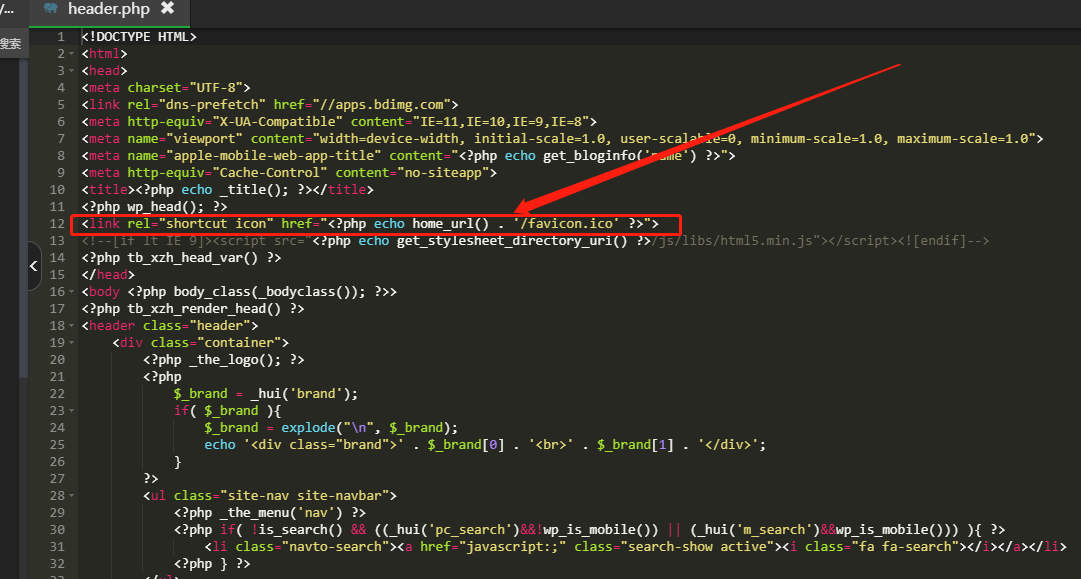Click line number 32 in the gutter
1081x579 pixels.
pos(57,564)
